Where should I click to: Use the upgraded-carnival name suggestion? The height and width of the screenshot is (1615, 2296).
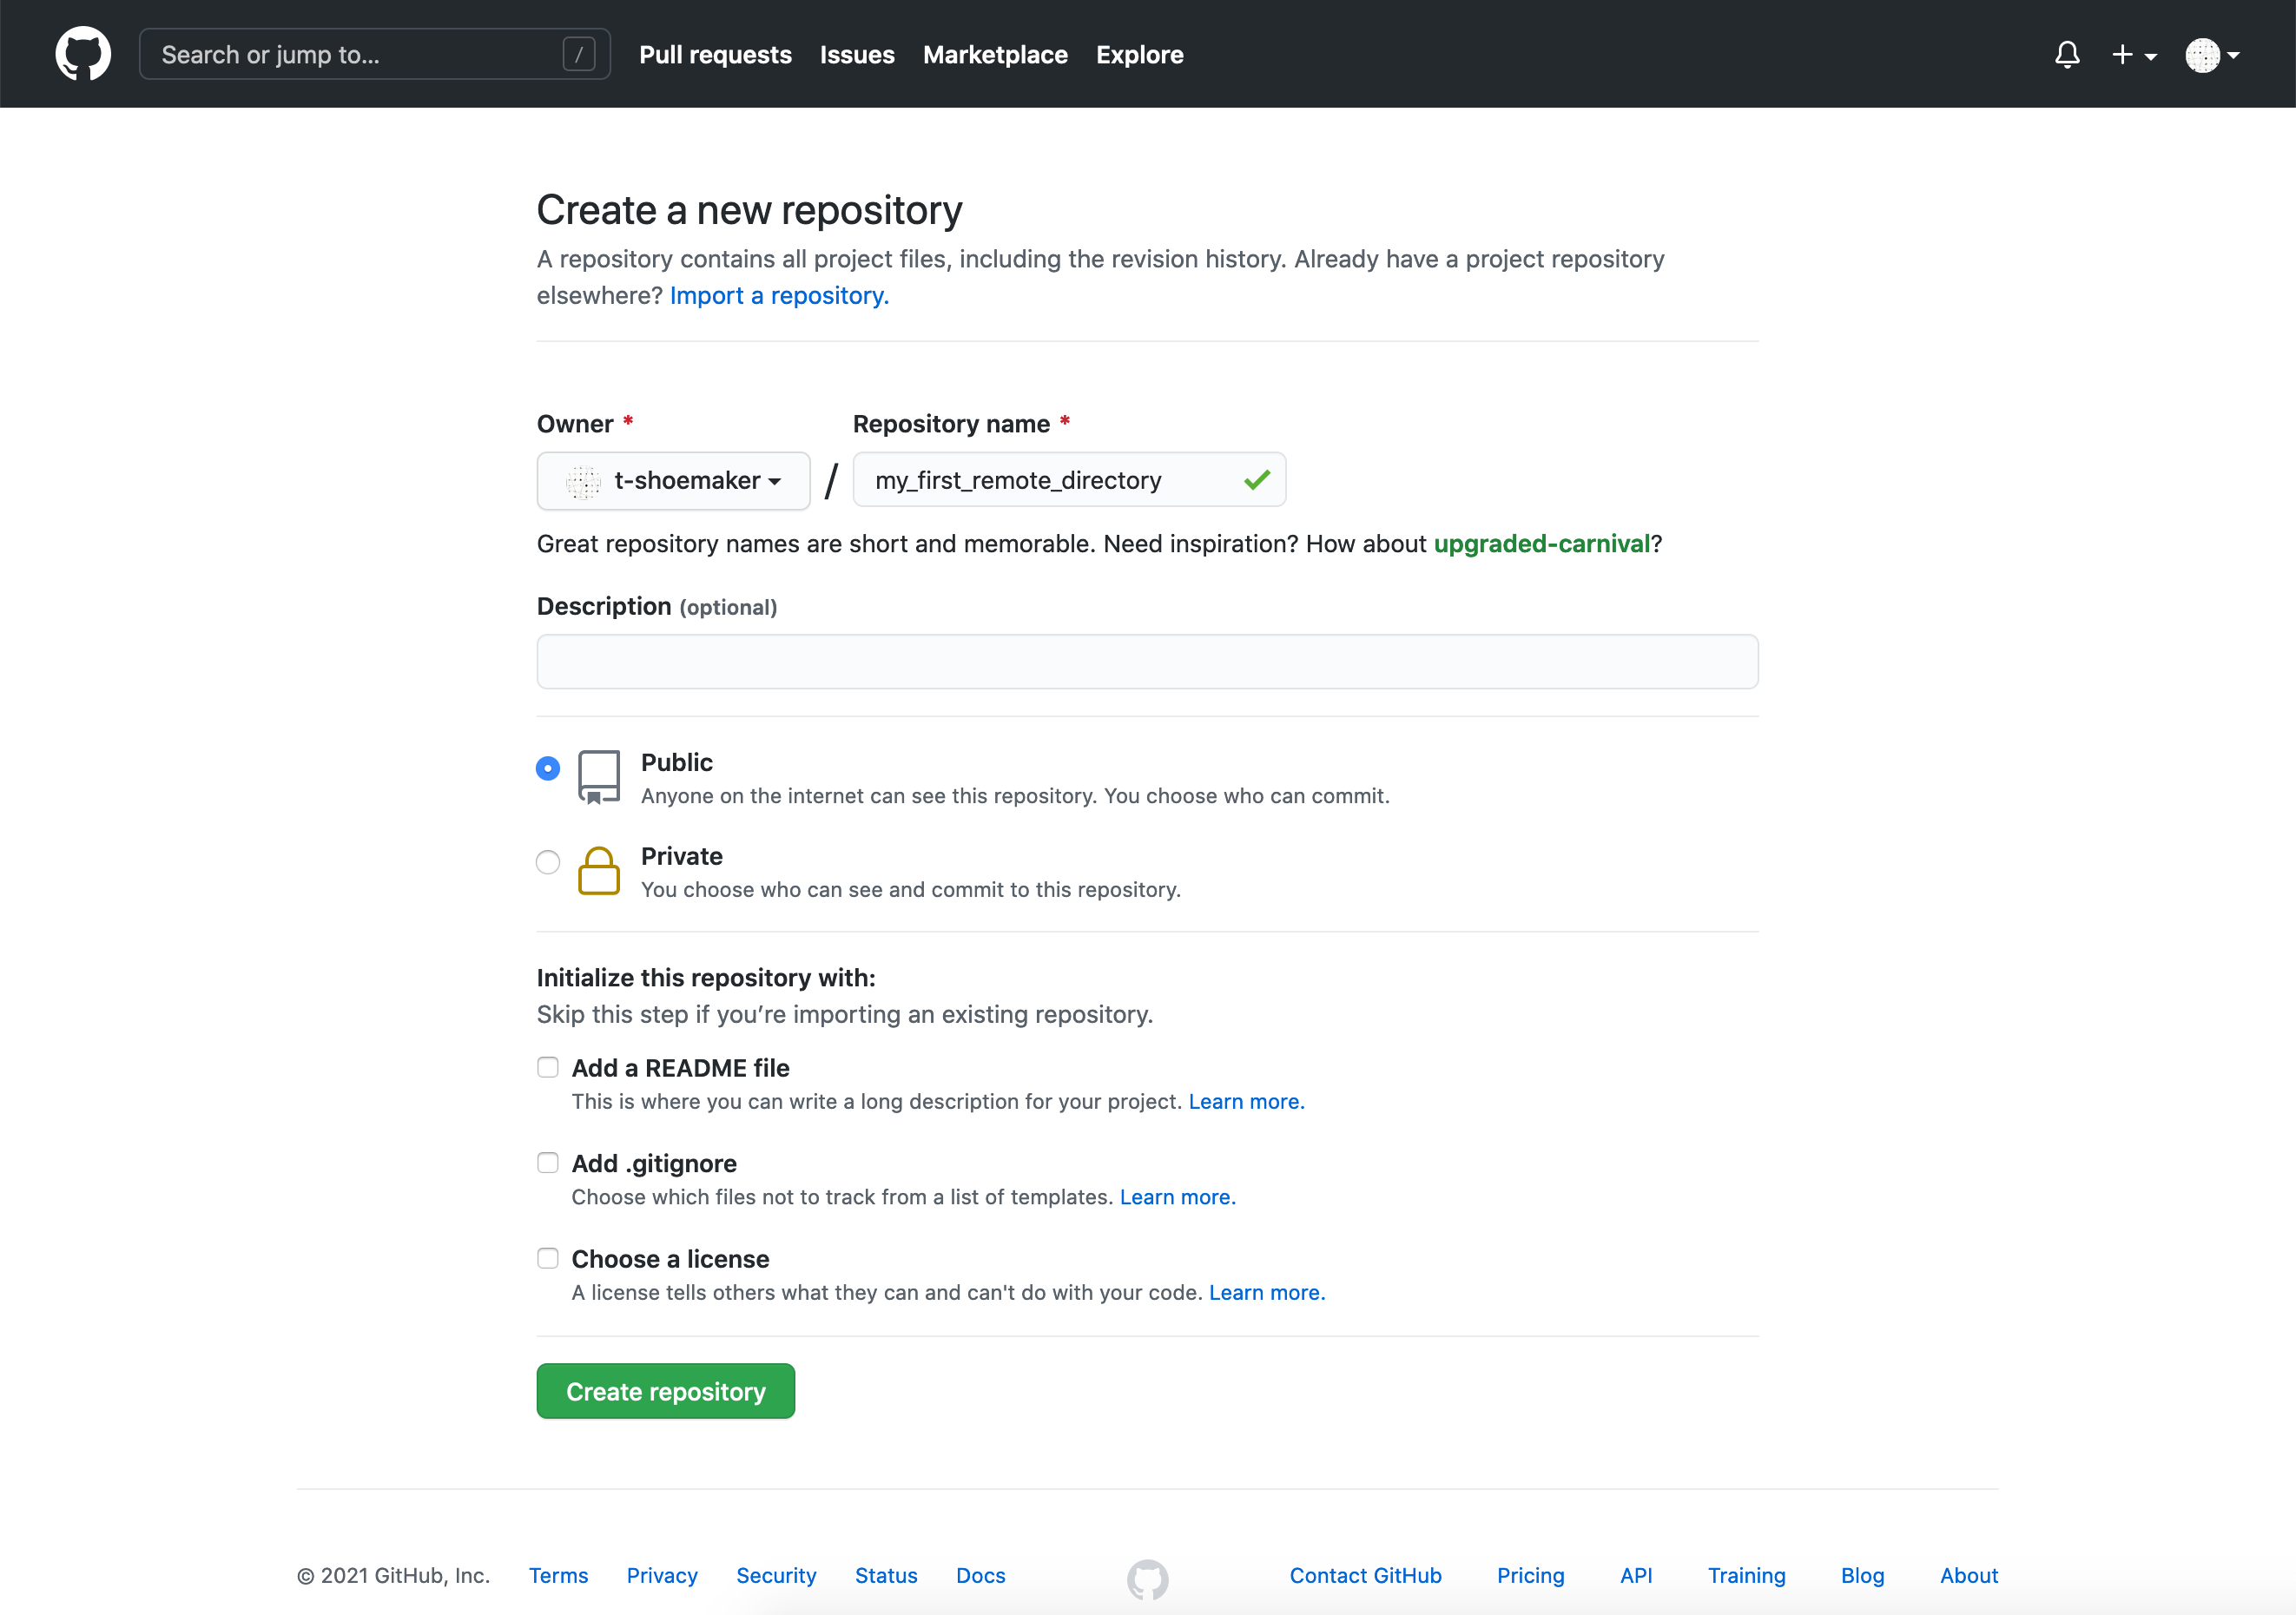(x=1542, y=544)
